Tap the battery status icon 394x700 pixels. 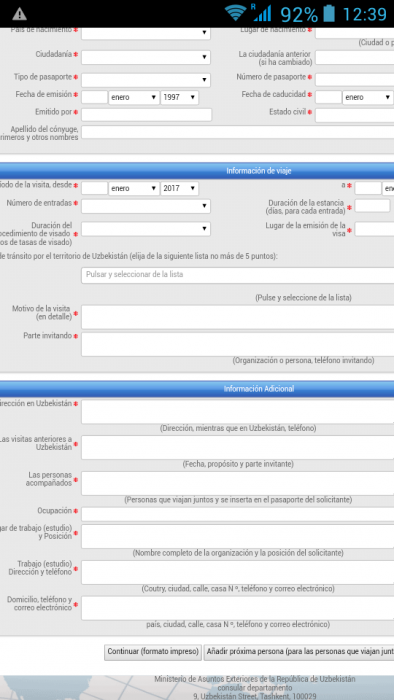329,13
